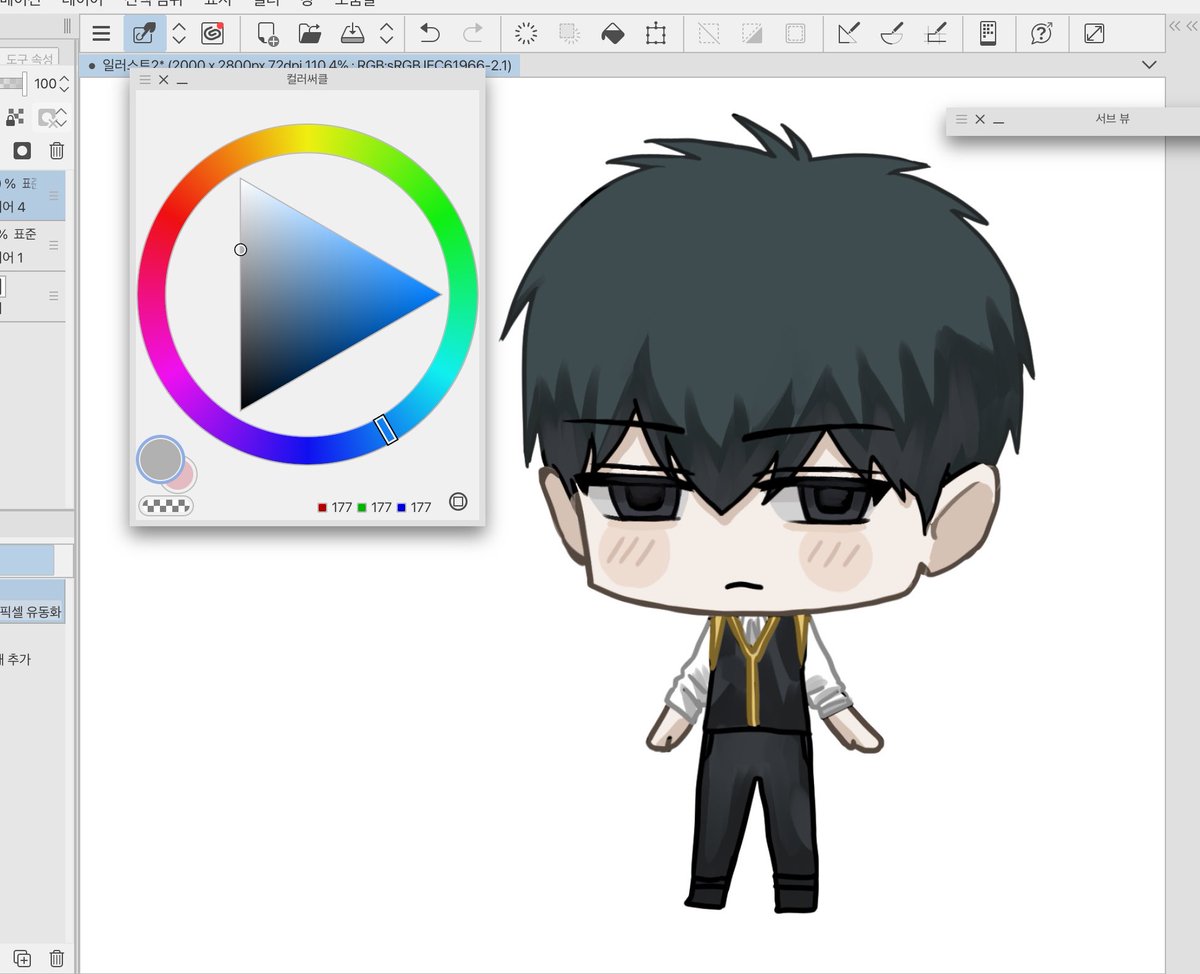Click the diagonal-arrows fullscreen icon
Viewport: 1200px width, 974px height.
coord(1094,34)
